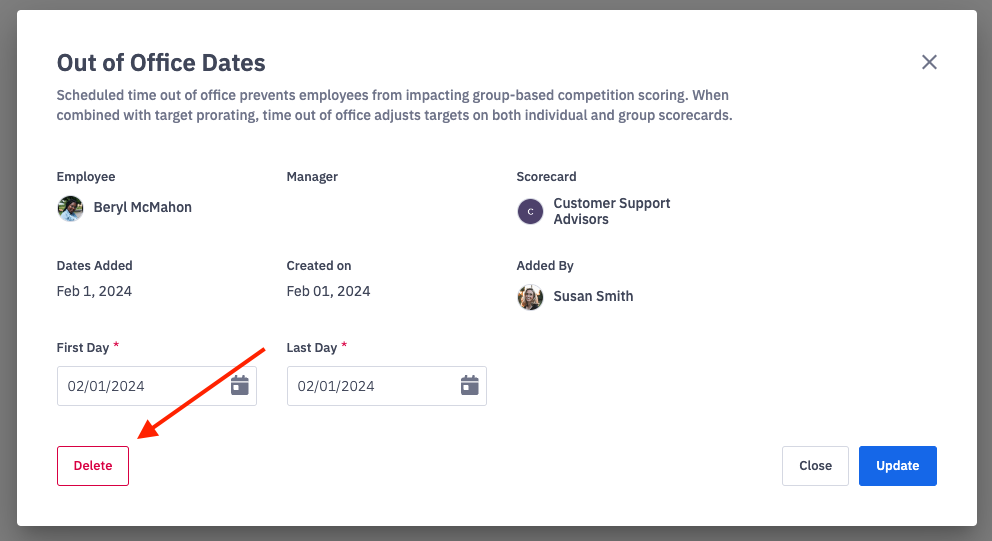992x541 pixels.
Task: Click the Manager field label
Action: 312,177
